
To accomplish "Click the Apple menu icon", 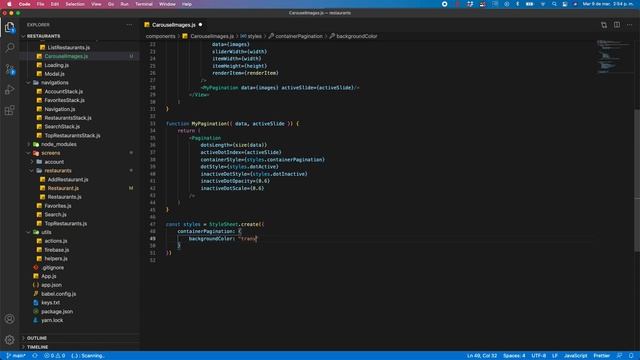I will [x=9, y=4].
